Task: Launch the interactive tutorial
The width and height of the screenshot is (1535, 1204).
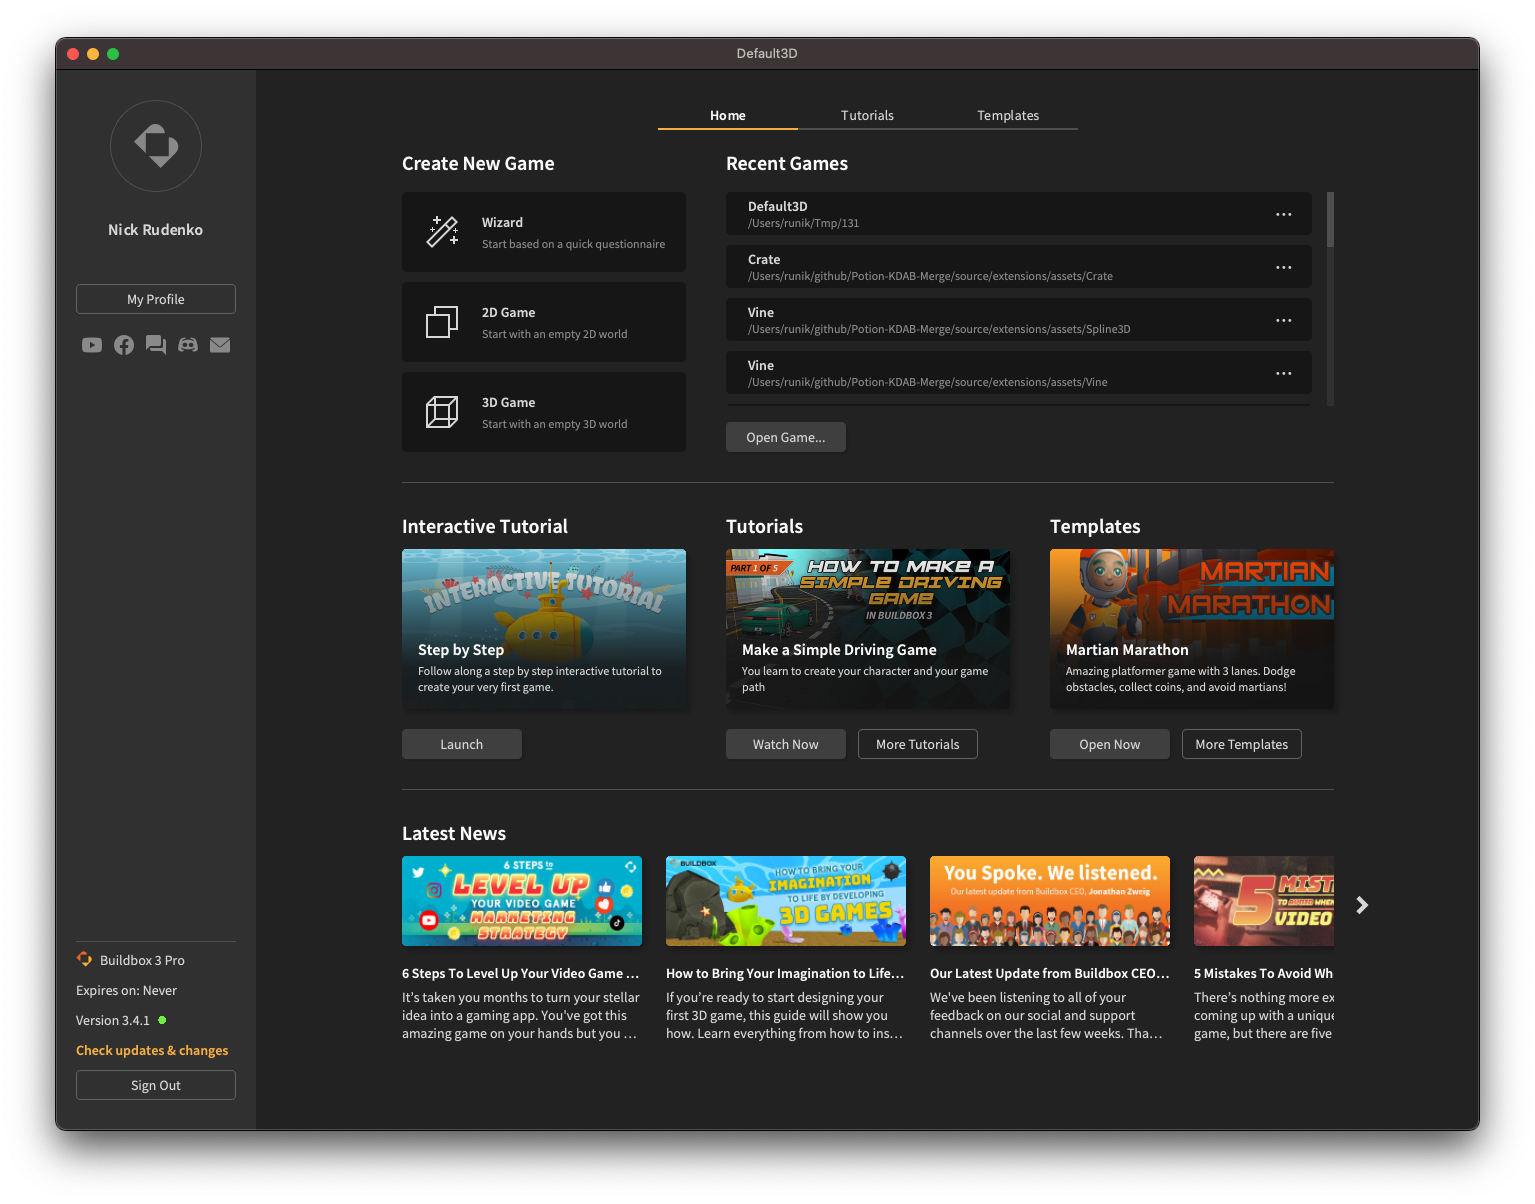Action: [x=462, y=744]
